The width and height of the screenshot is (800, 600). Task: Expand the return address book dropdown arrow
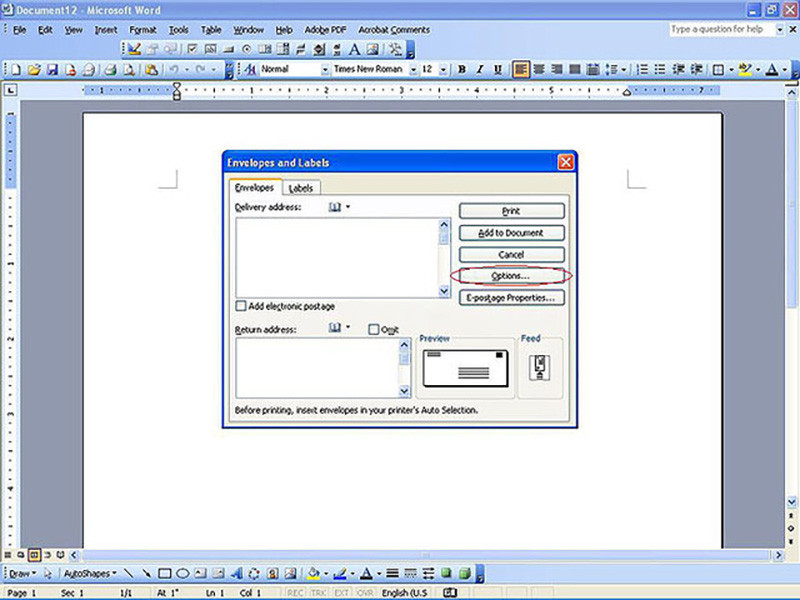pos(348,328)
